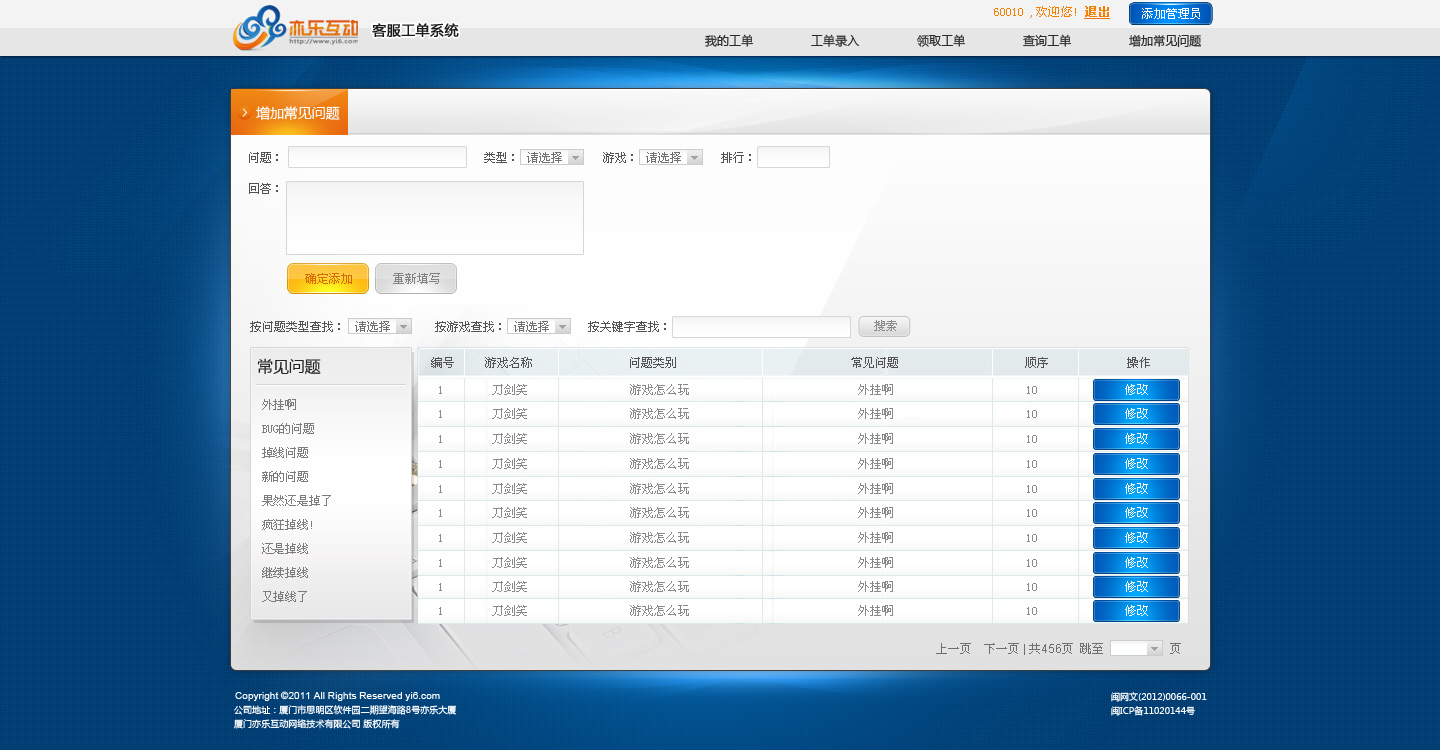Viewport: 1440px width, 750px height.
Task: Open 工单录入 menu
Action: pos(835,41)
